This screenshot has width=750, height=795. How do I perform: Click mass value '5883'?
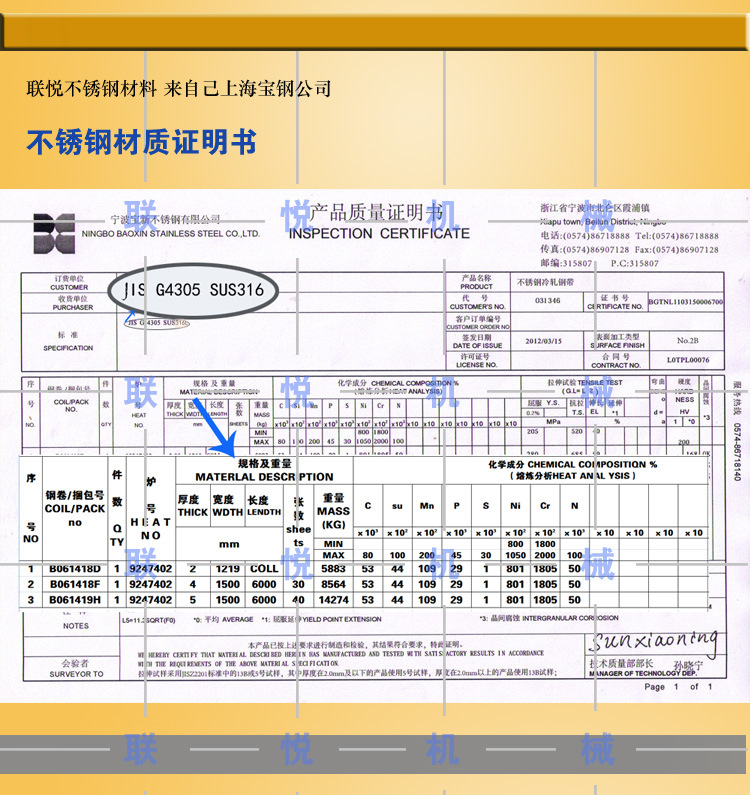333,569
